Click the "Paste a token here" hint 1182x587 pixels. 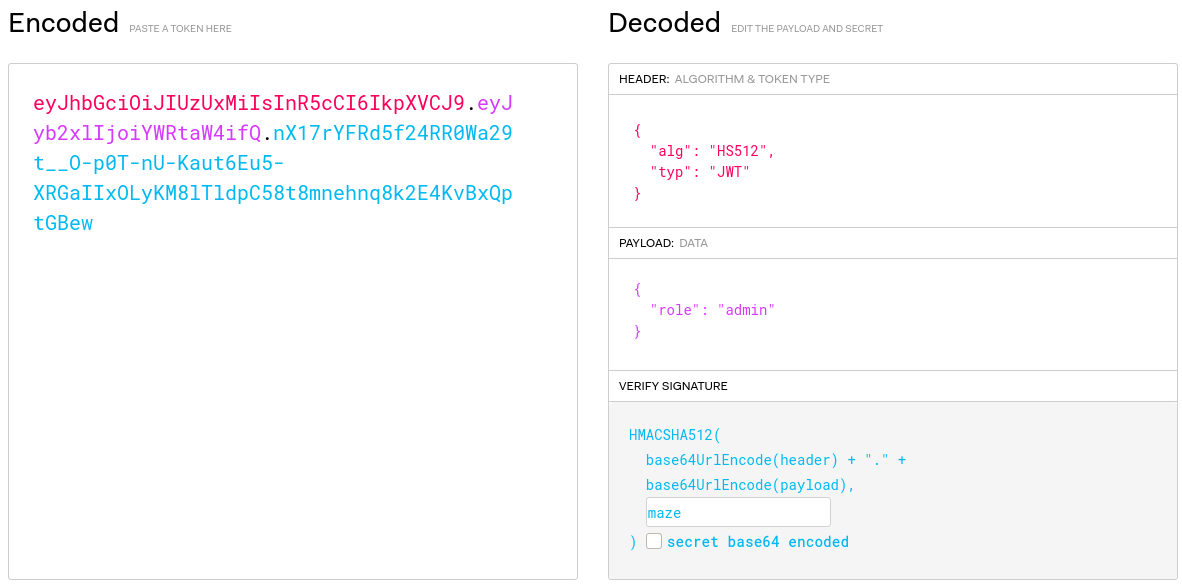(180, 29)
